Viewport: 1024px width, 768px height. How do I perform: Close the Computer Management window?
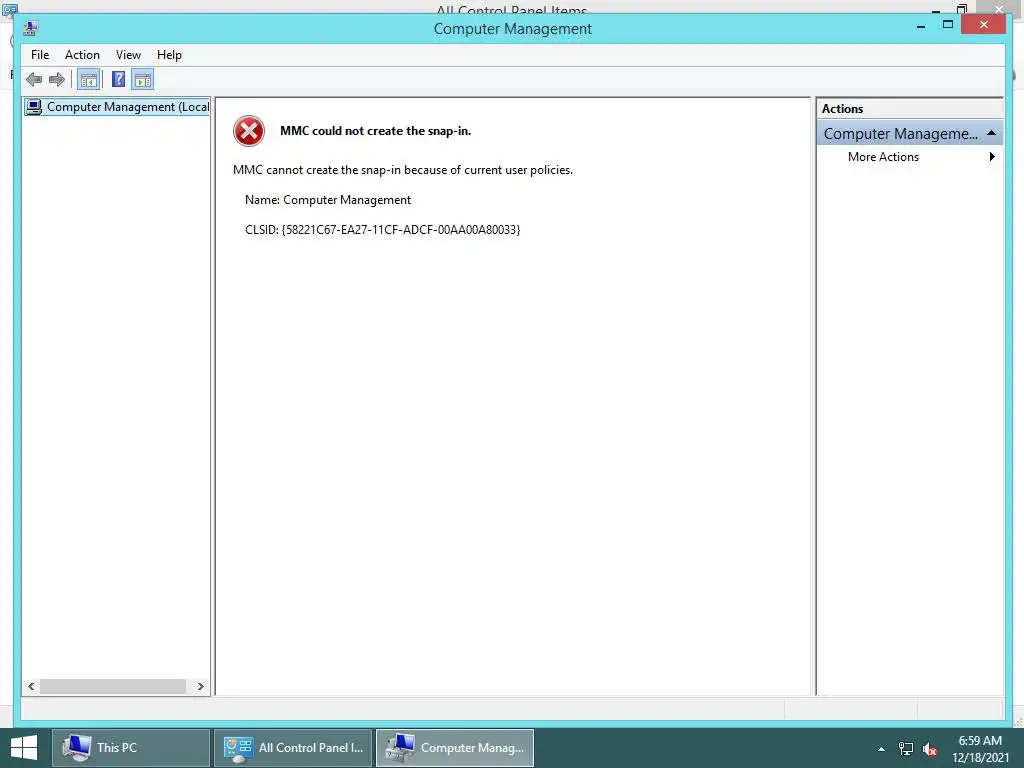[984, 25]
